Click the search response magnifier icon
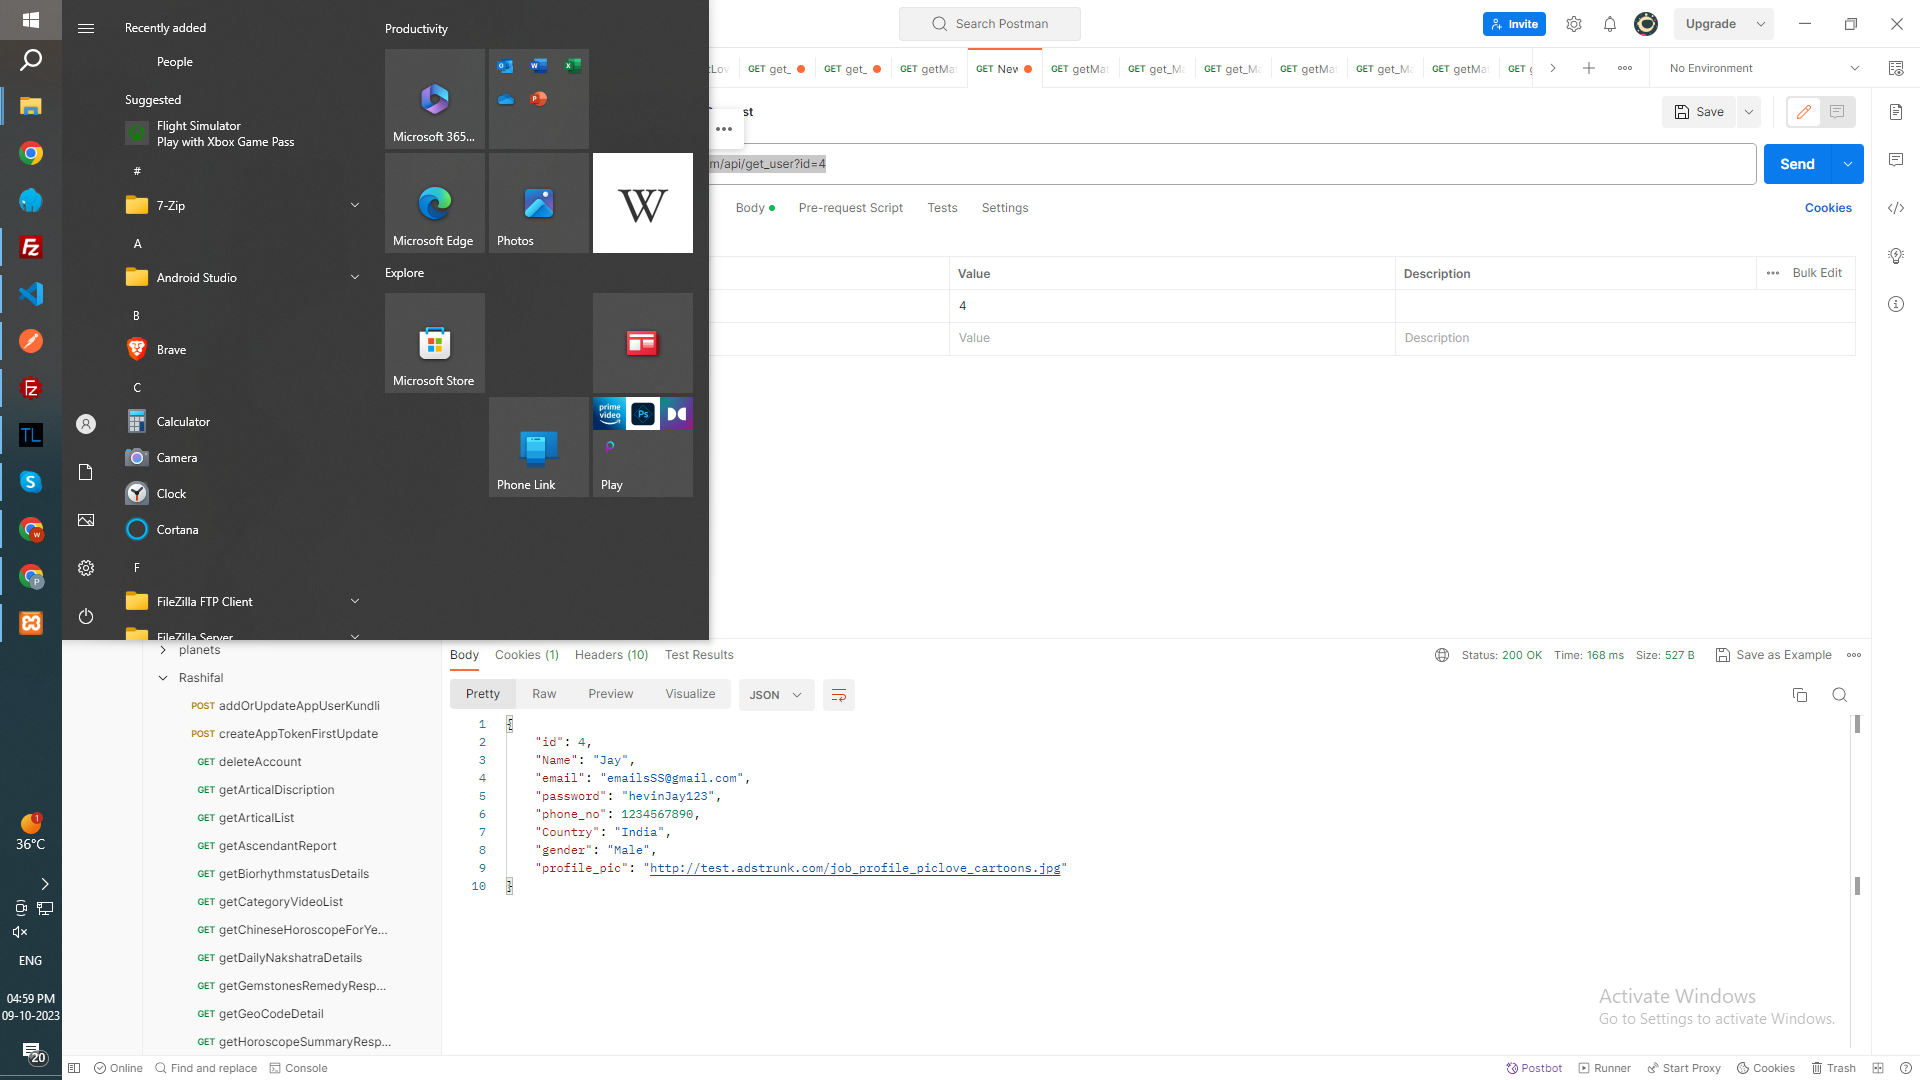Viewport: 1920px width, 1080px height. coord(1839,695)
